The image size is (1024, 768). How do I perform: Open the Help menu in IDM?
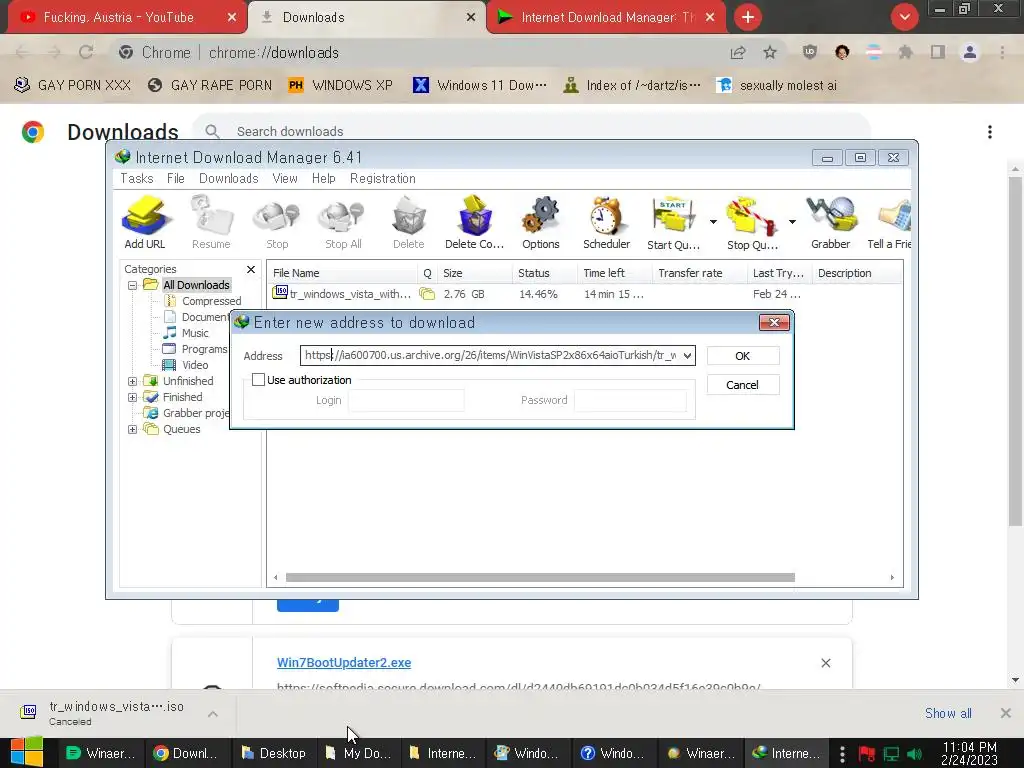(323, 178)
